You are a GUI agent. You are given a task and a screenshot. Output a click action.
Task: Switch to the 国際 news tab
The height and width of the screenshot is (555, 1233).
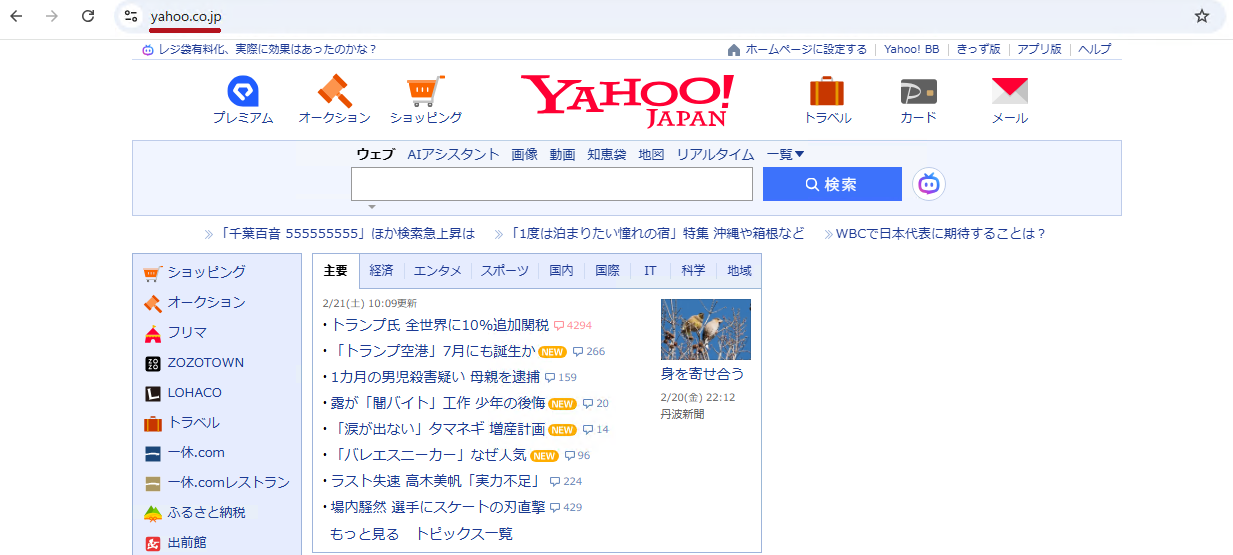[607, 271]
